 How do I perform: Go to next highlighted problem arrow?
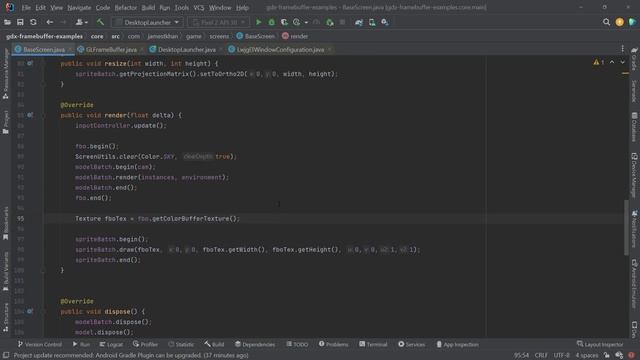[x=622, y=62]
